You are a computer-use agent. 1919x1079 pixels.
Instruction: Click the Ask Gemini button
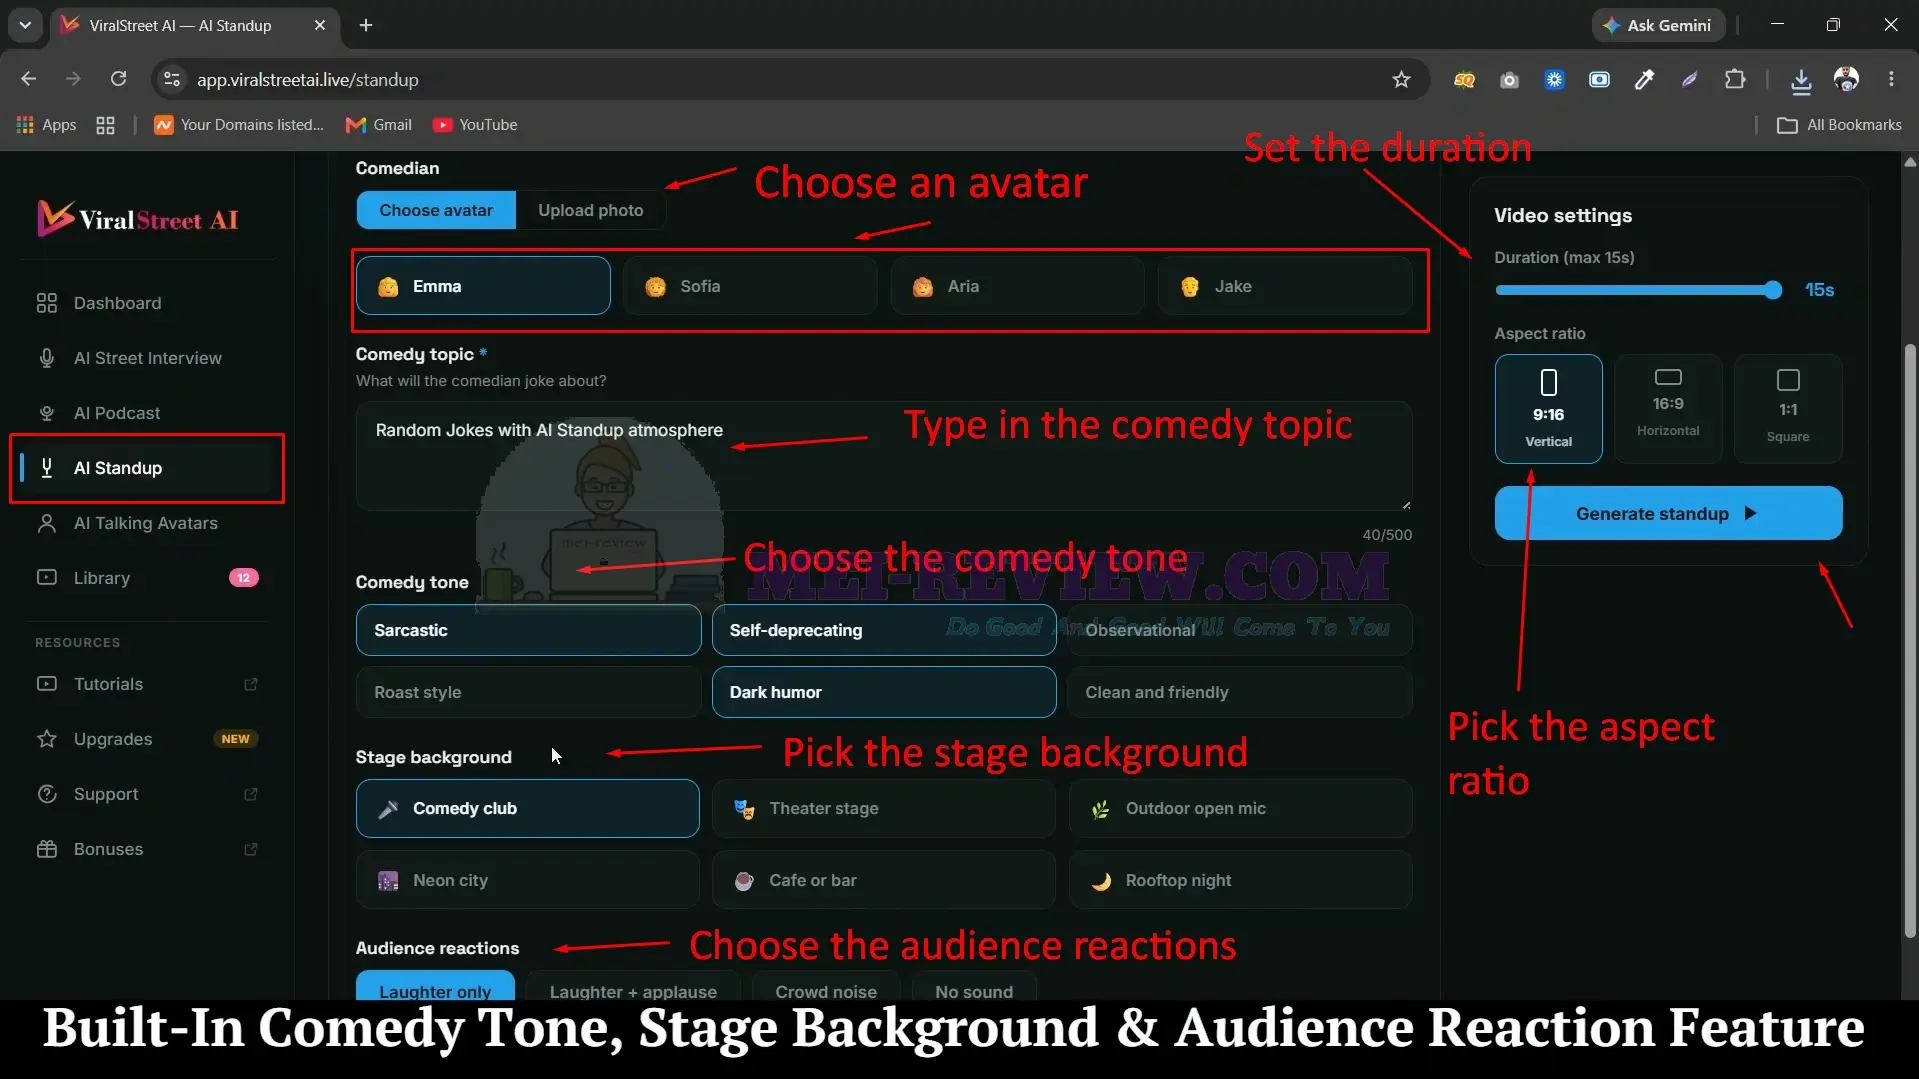tap(1658, 25)
